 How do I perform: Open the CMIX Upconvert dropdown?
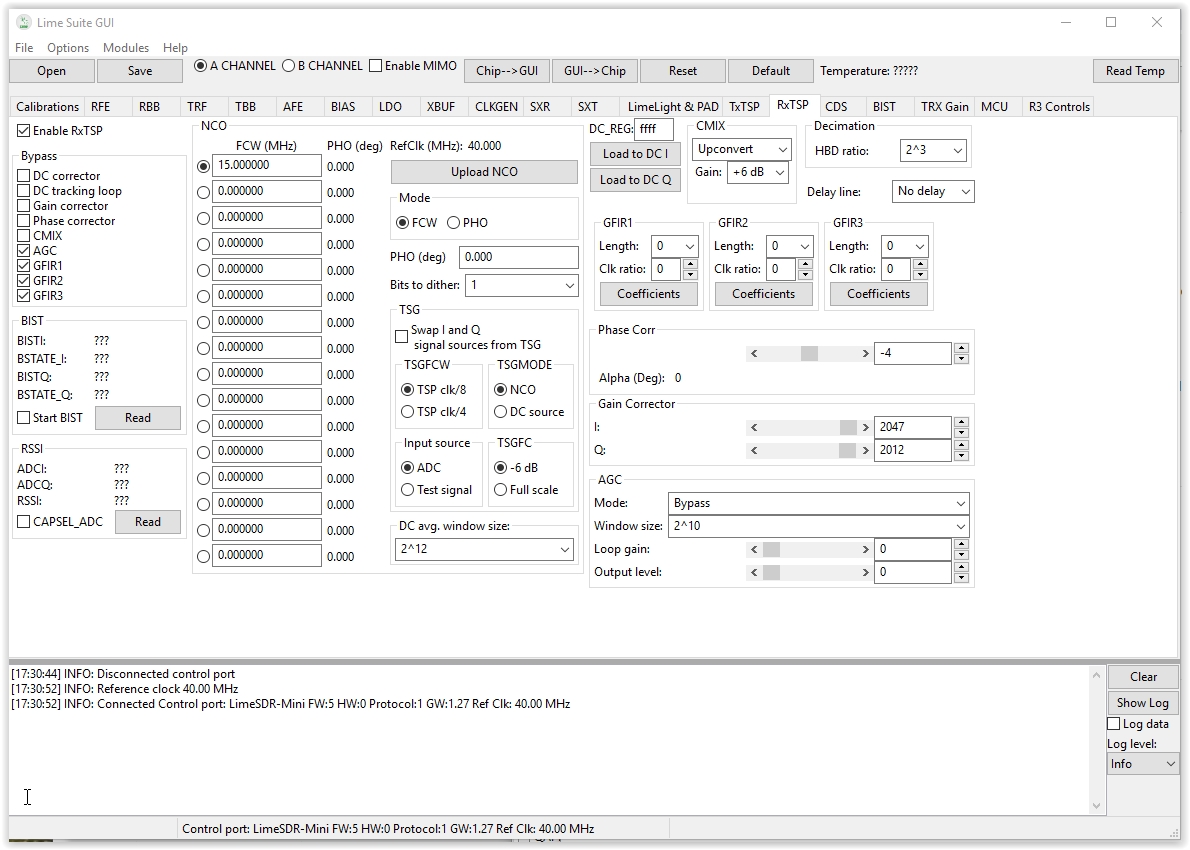click(743, 150)
